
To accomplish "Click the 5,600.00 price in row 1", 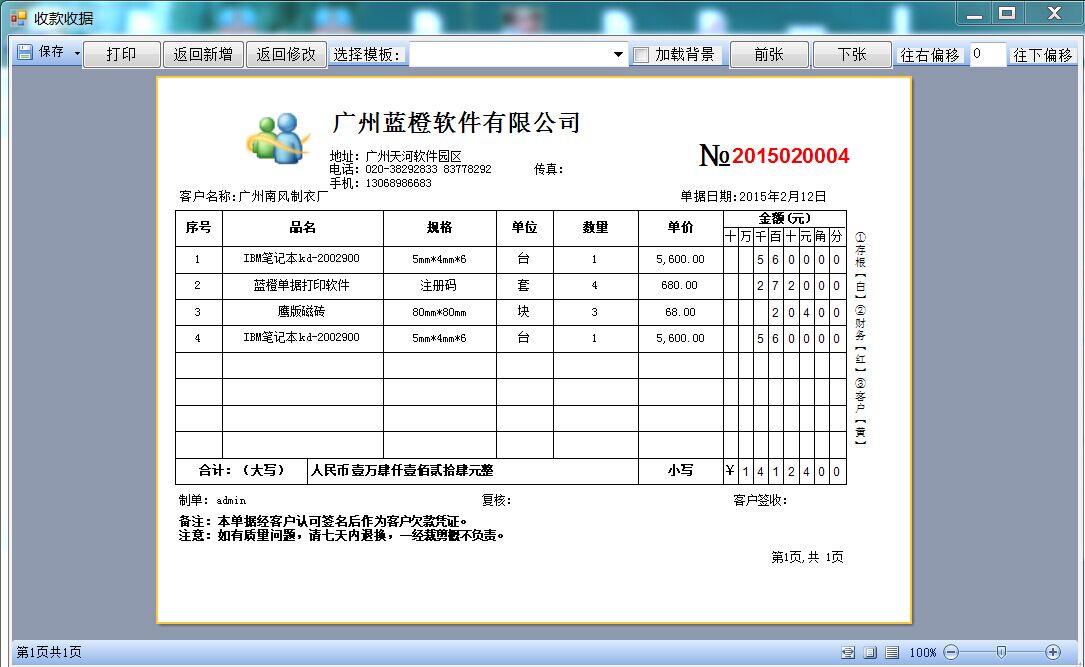I will 680,259.
